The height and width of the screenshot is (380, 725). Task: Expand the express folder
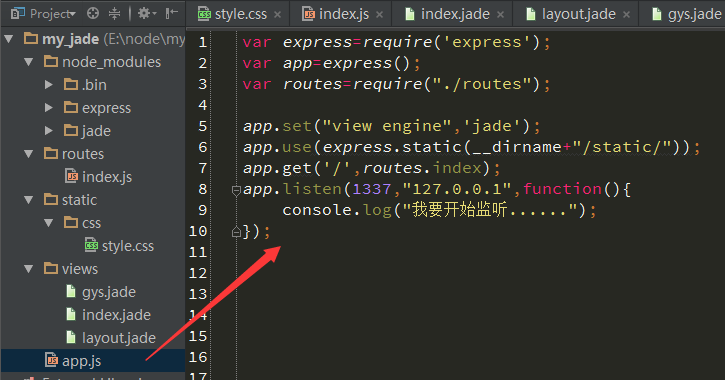click(x=49, y=108)
